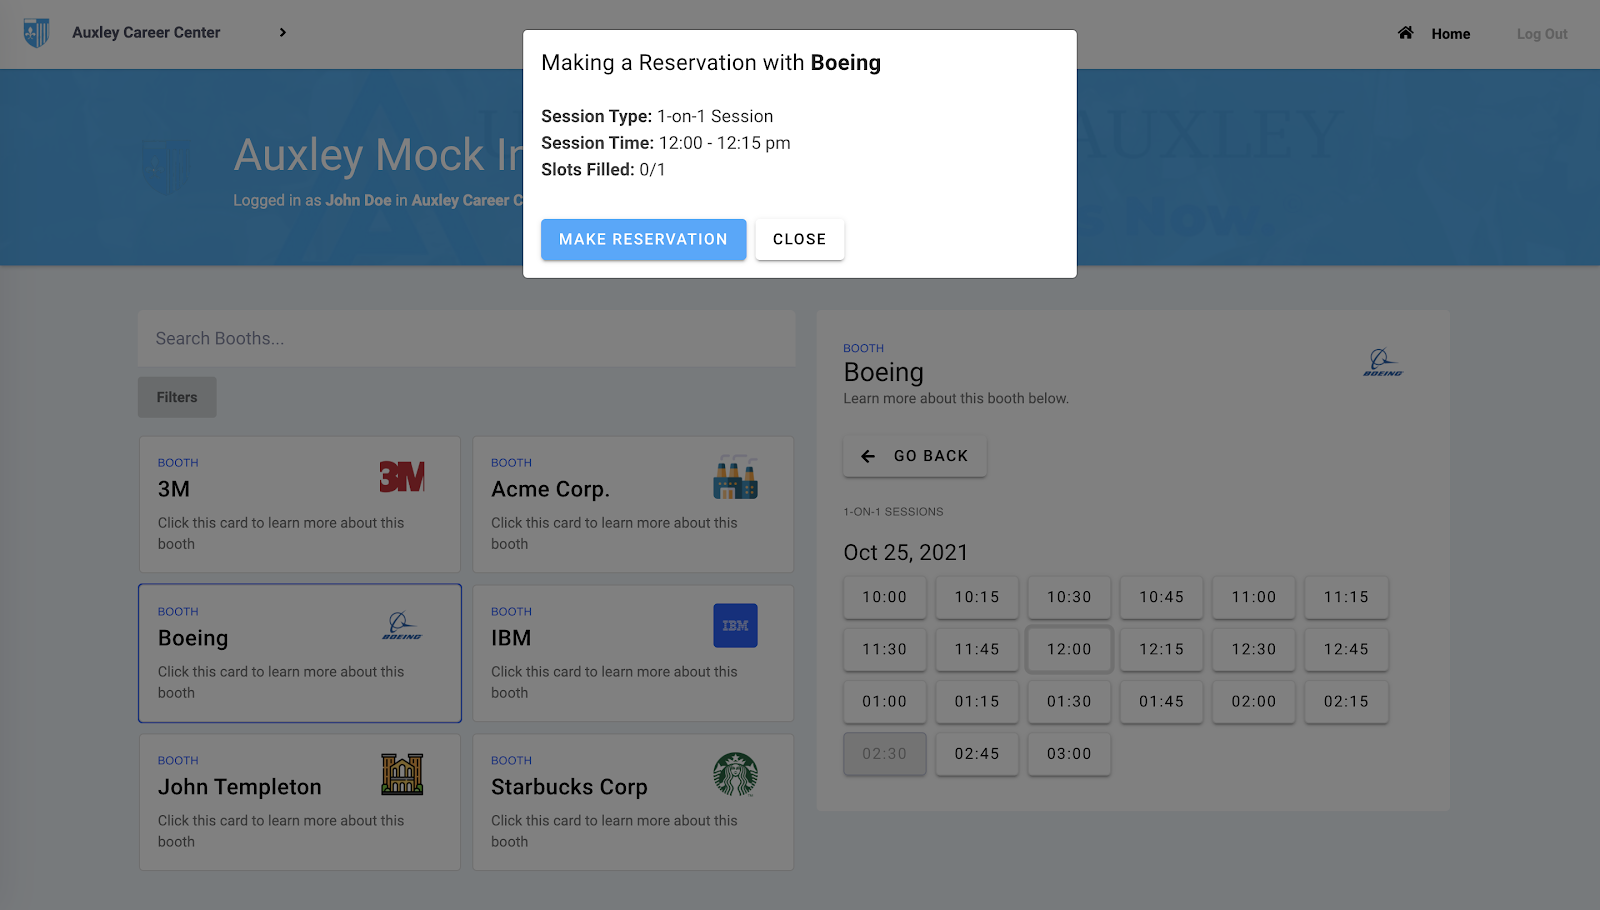Viewport: 1600px width, 910px height.
Task: Click the Go Back button
Action: (x=915, y=456)
